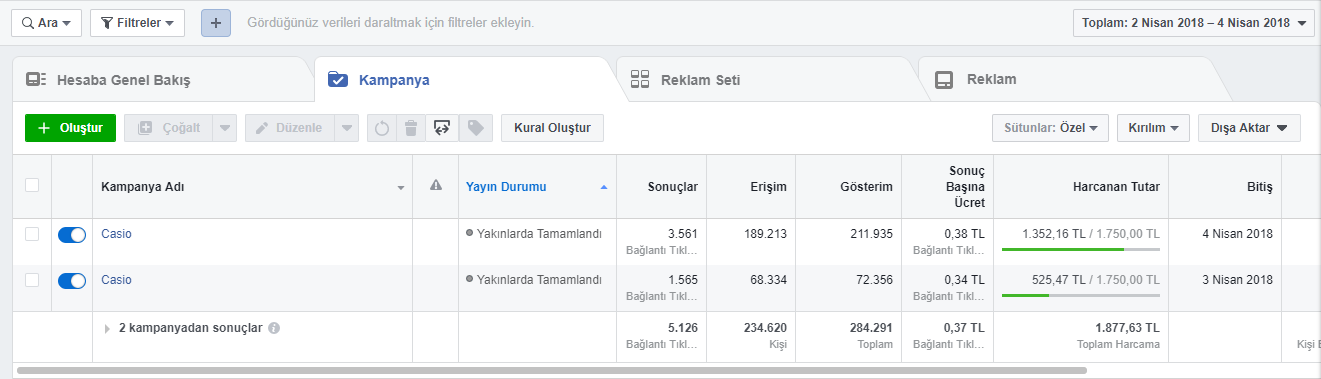
Task: Expand the '2 kampanyadan sonuçlar' row triangle
Action: [107, 328]
